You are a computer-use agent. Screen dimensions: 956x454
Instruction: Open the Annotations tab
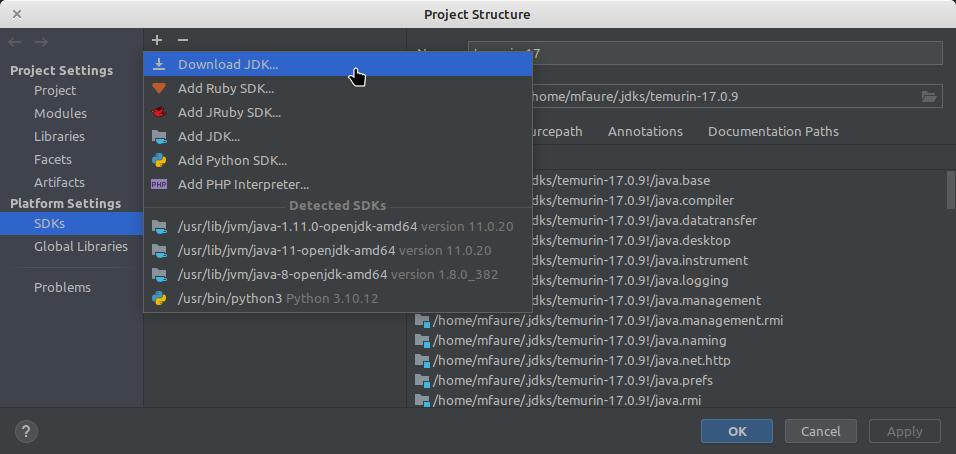(645, 131)
